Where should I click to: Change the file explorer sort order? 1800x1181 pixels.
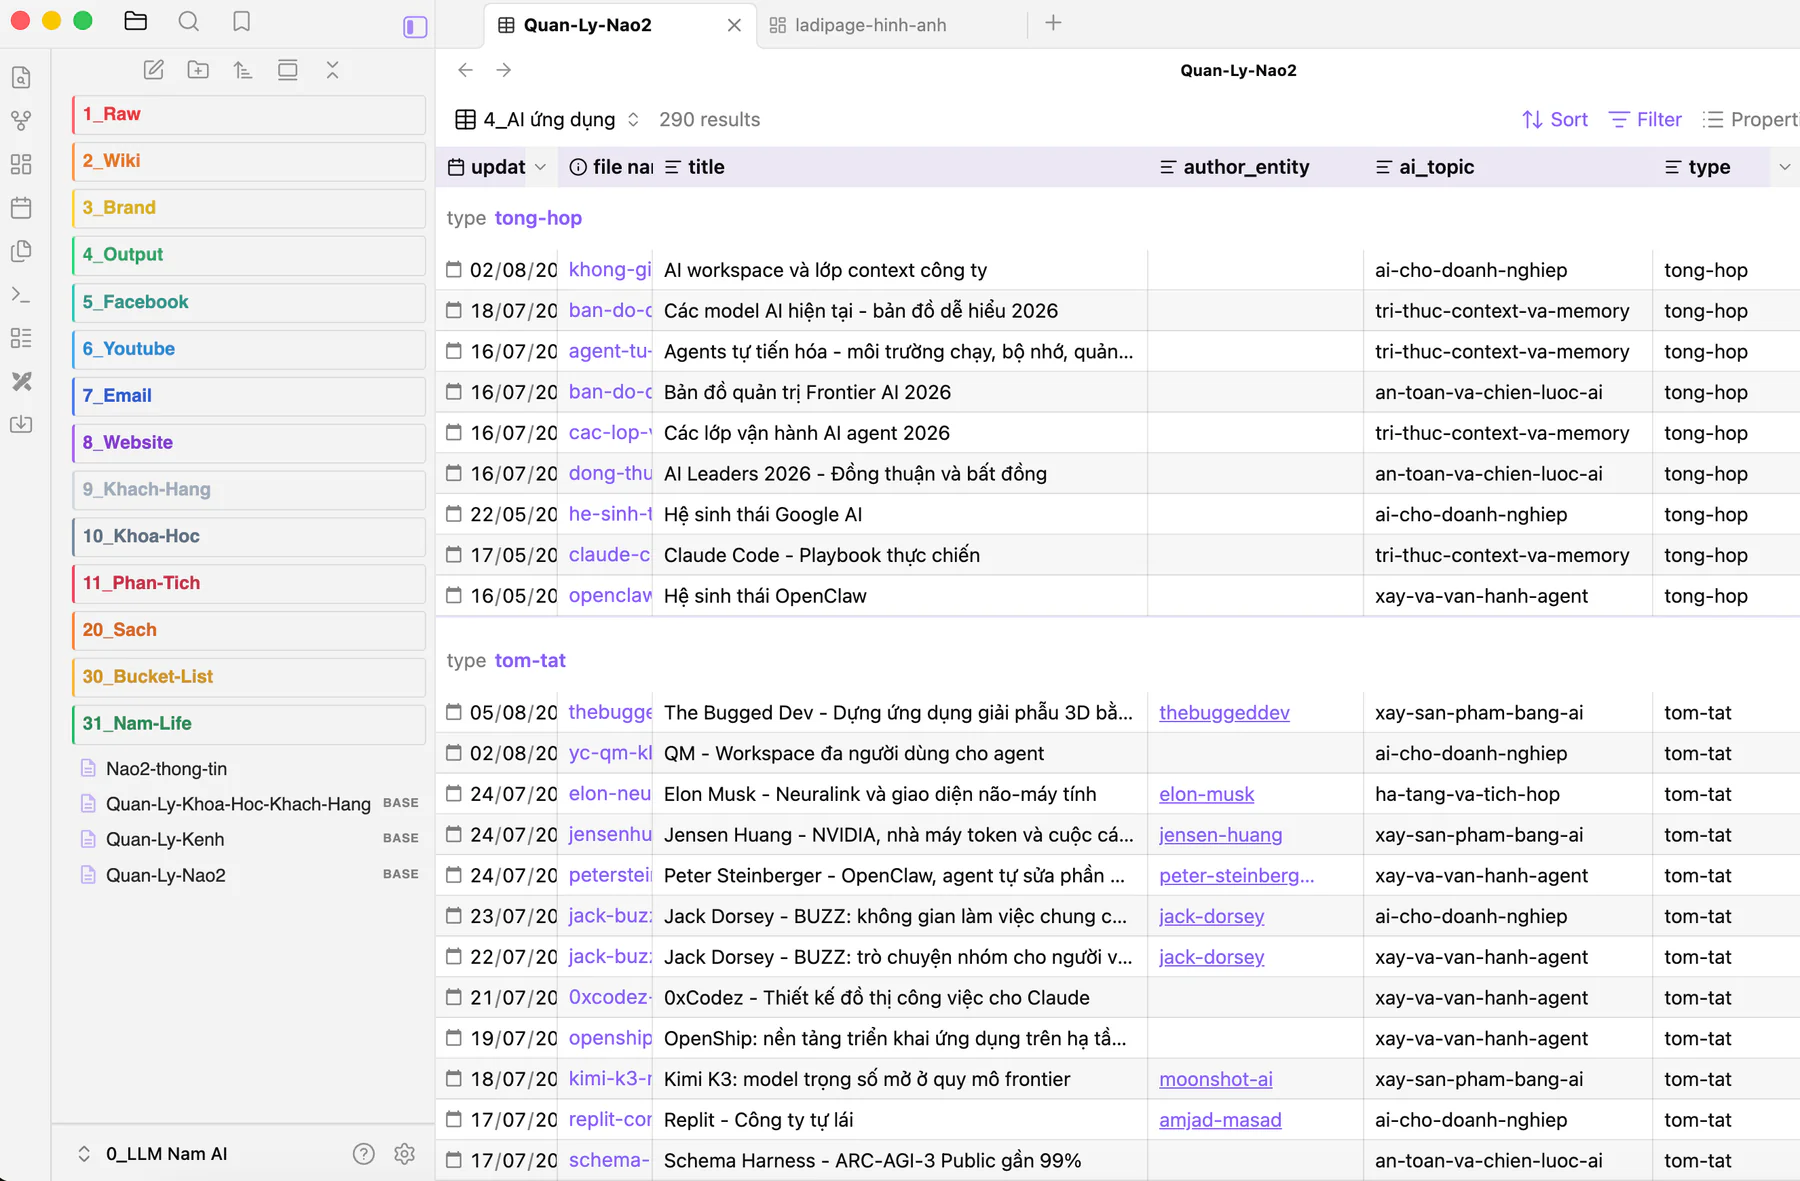tap(243, 70)
